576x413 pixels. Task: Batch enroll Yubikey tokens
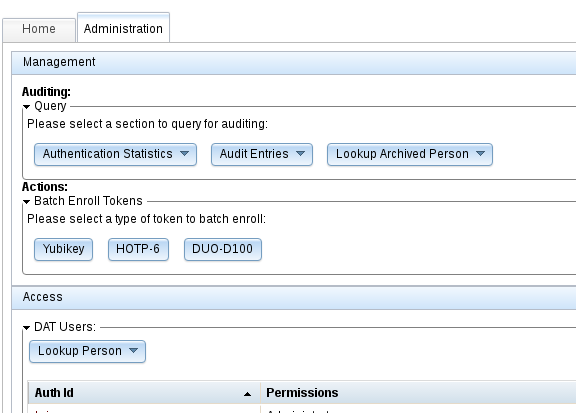[x=63, y=249]
